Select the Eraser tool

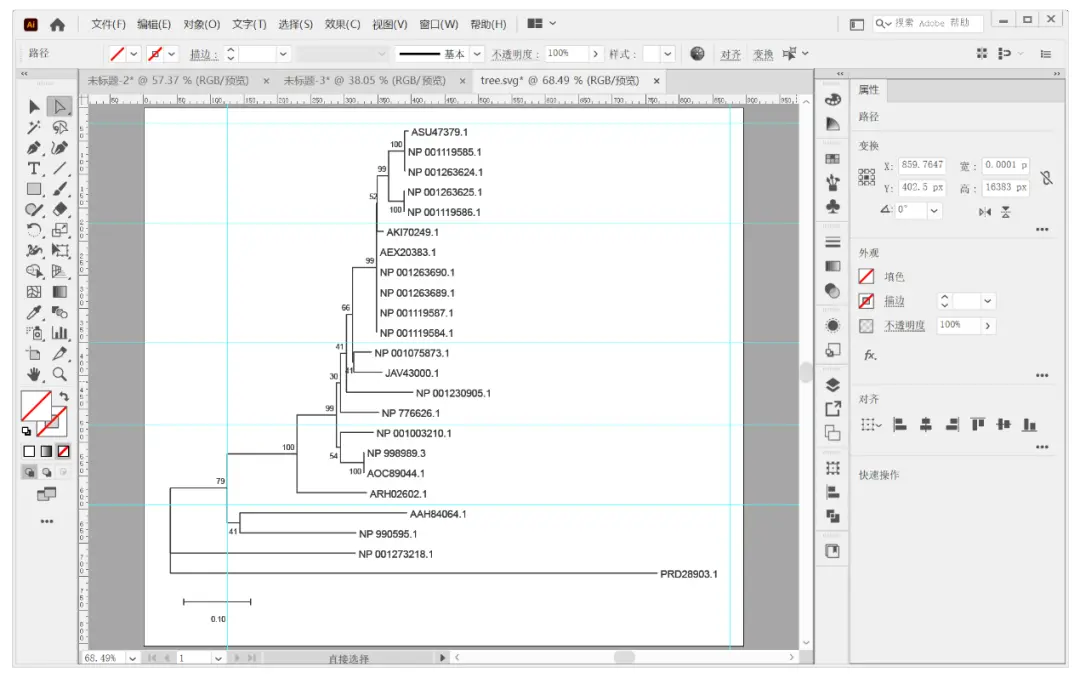60,209
